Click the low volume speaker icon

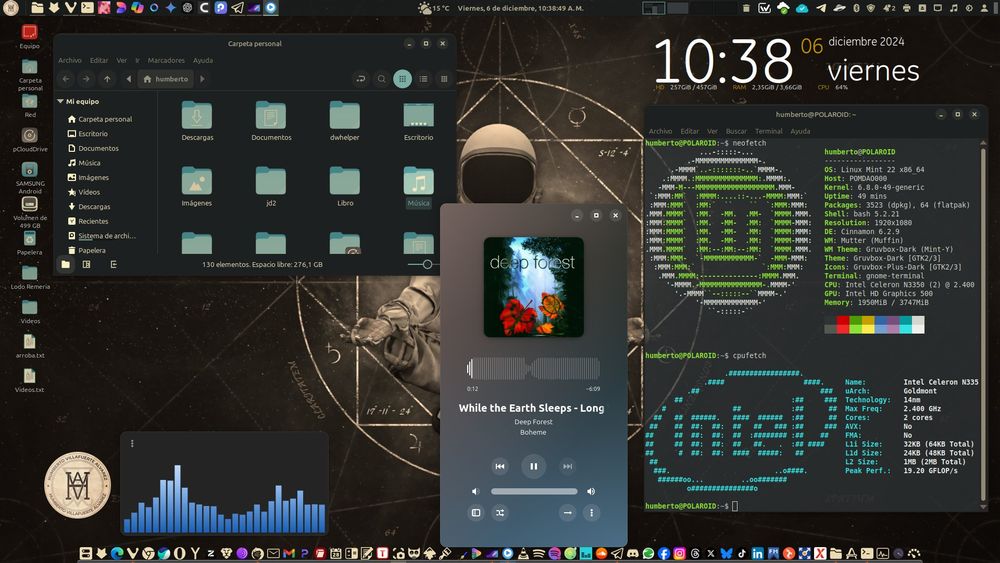point(475,492)
